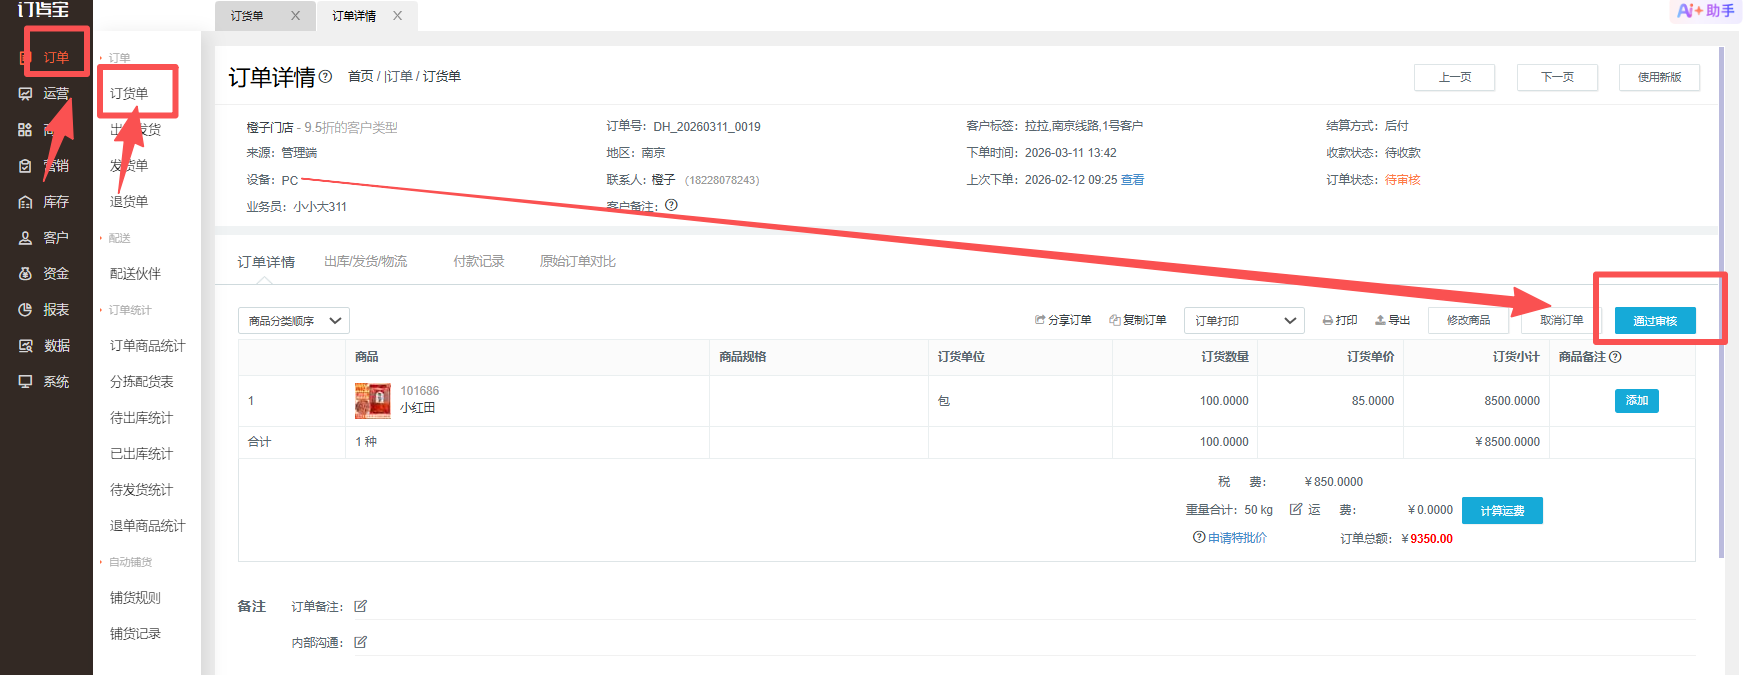Click edit icon next to 订单备注
The height and width of the screenshot is (675, 1752).
click(361, 606)
